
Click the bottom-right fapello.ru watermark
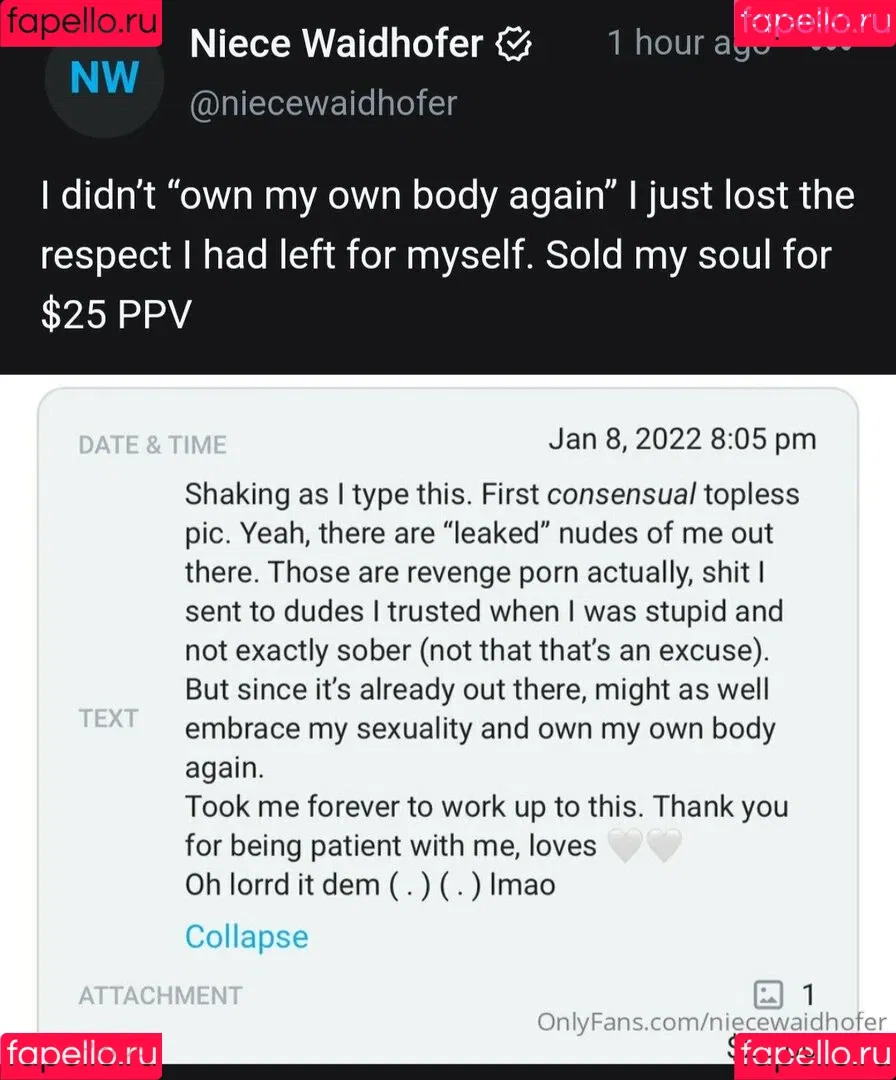815,1056
